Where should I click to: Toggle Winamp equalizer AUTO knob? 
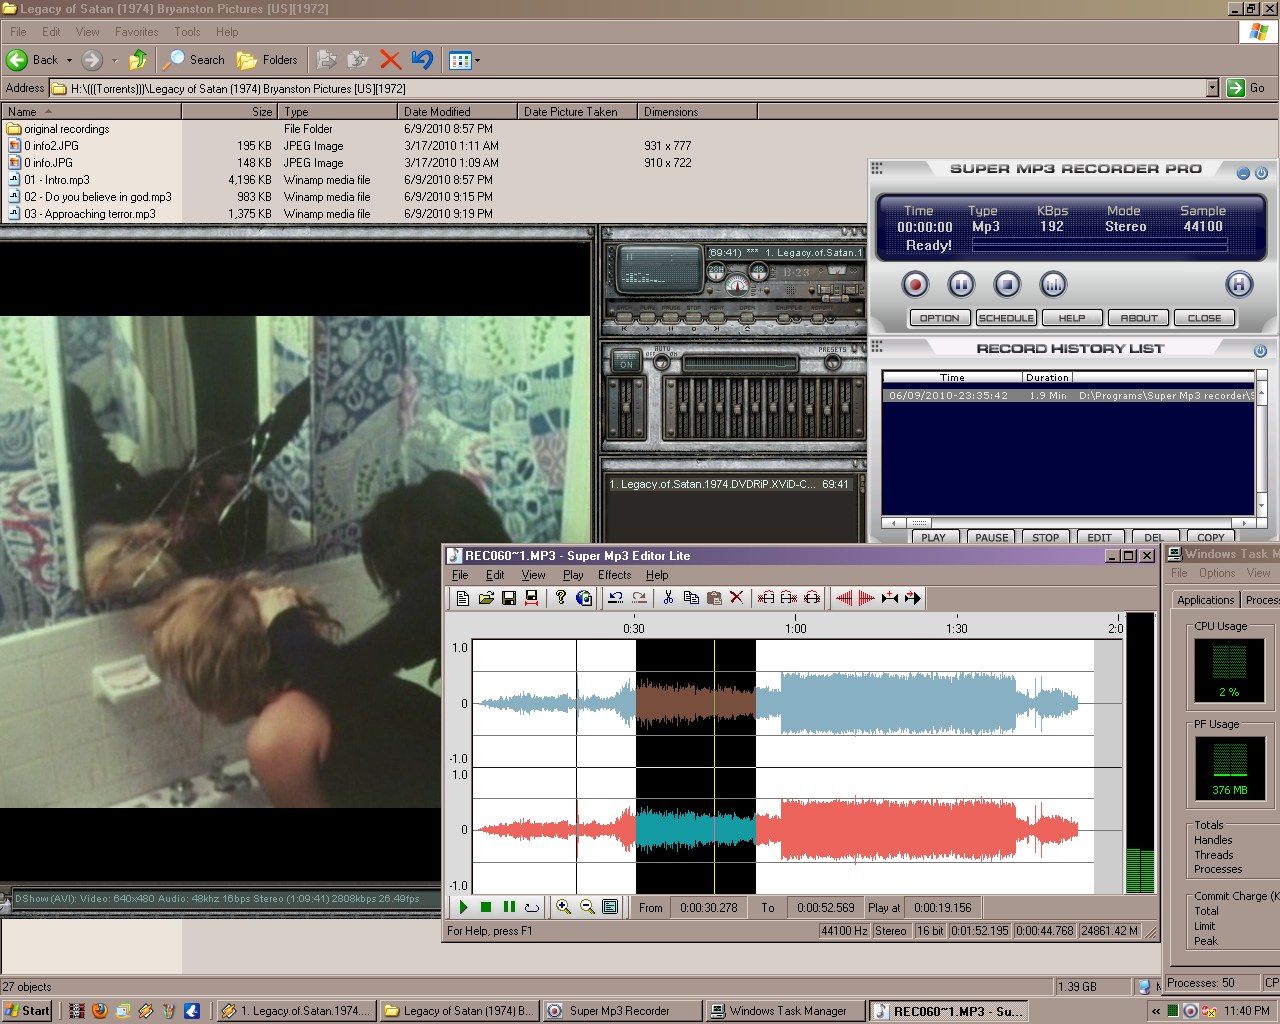click(662, 361)
